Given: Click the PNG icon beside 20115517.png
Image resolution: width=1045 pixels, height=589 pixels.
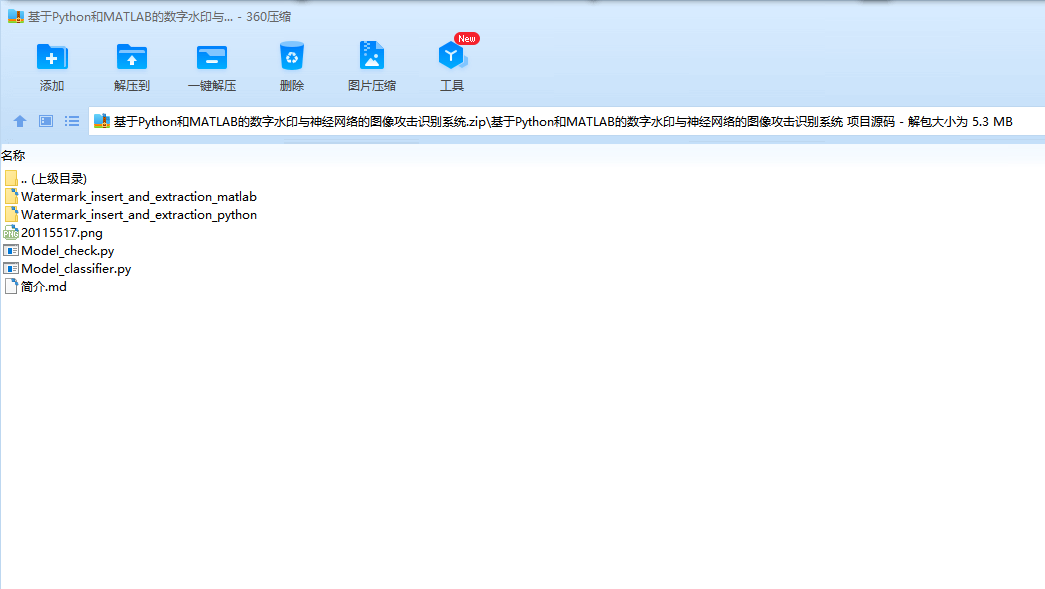Looking at the screenshot, I should [x=11, y=233].
